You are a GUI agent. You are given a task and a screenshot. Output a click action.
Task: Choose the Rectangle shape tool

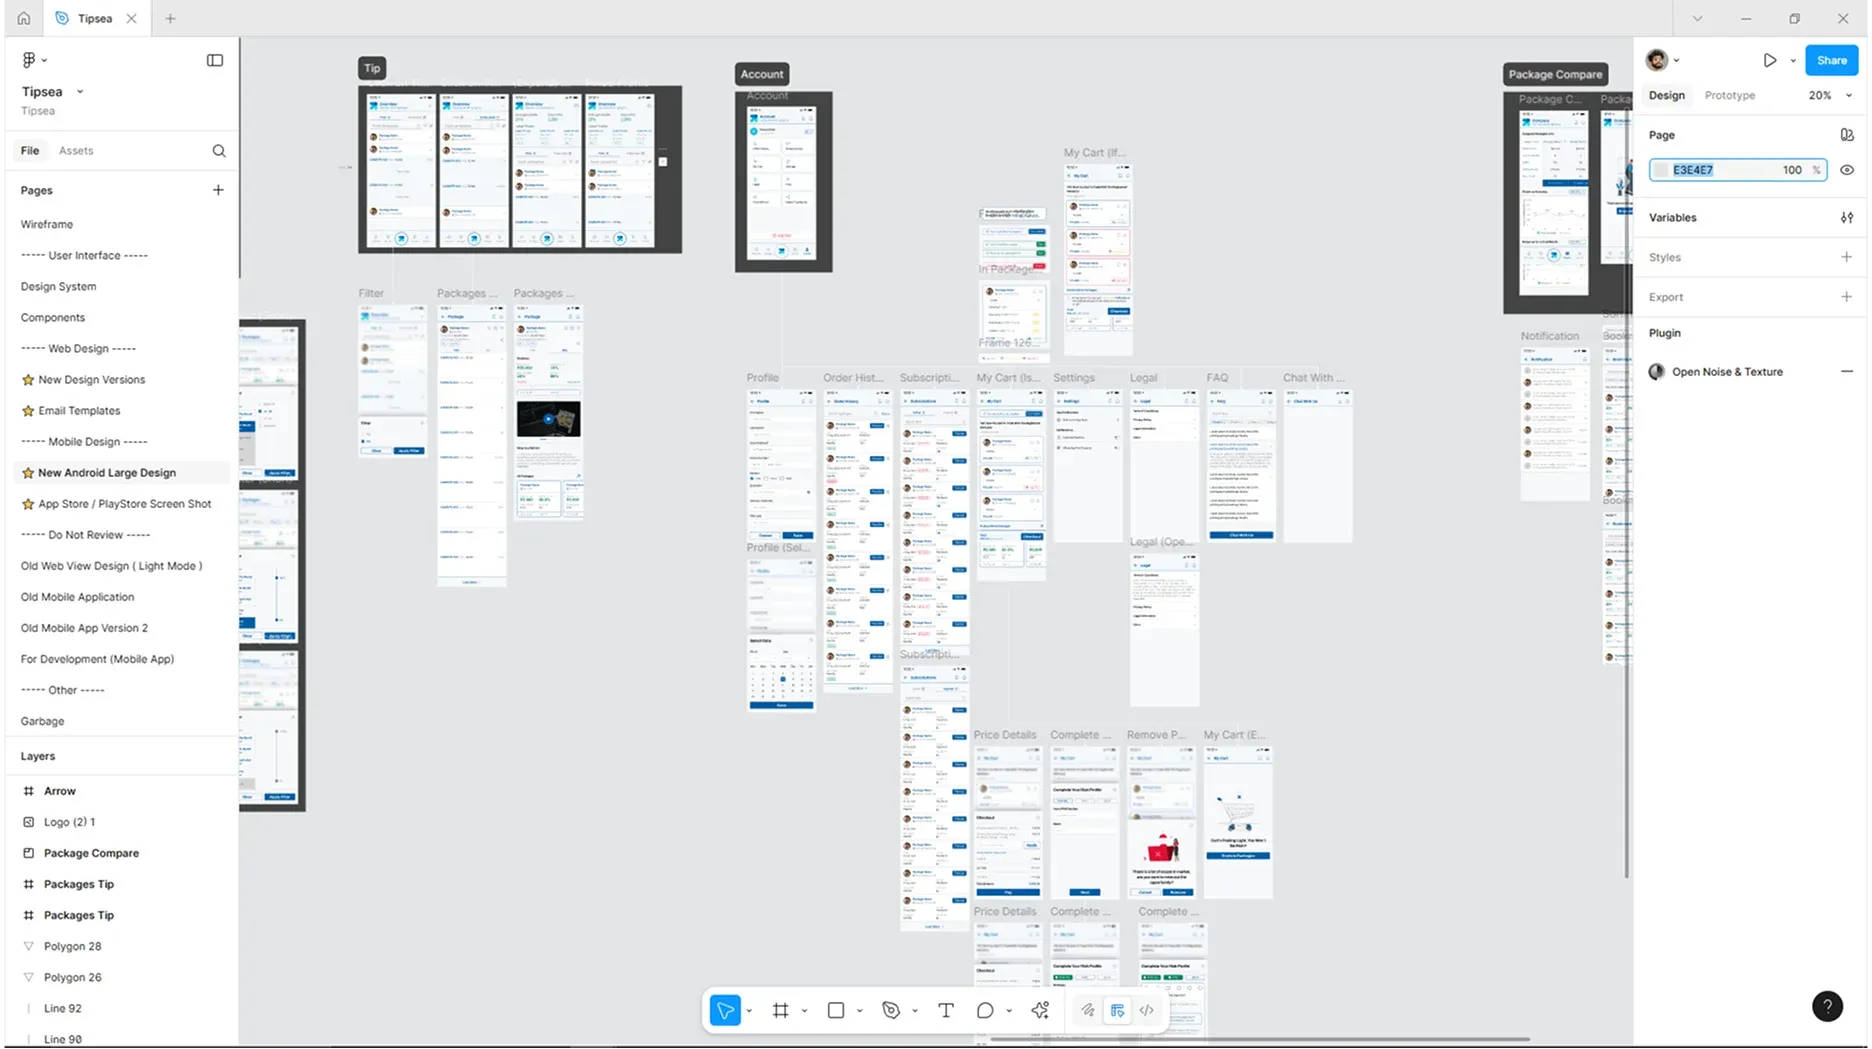pos(836,1010)
